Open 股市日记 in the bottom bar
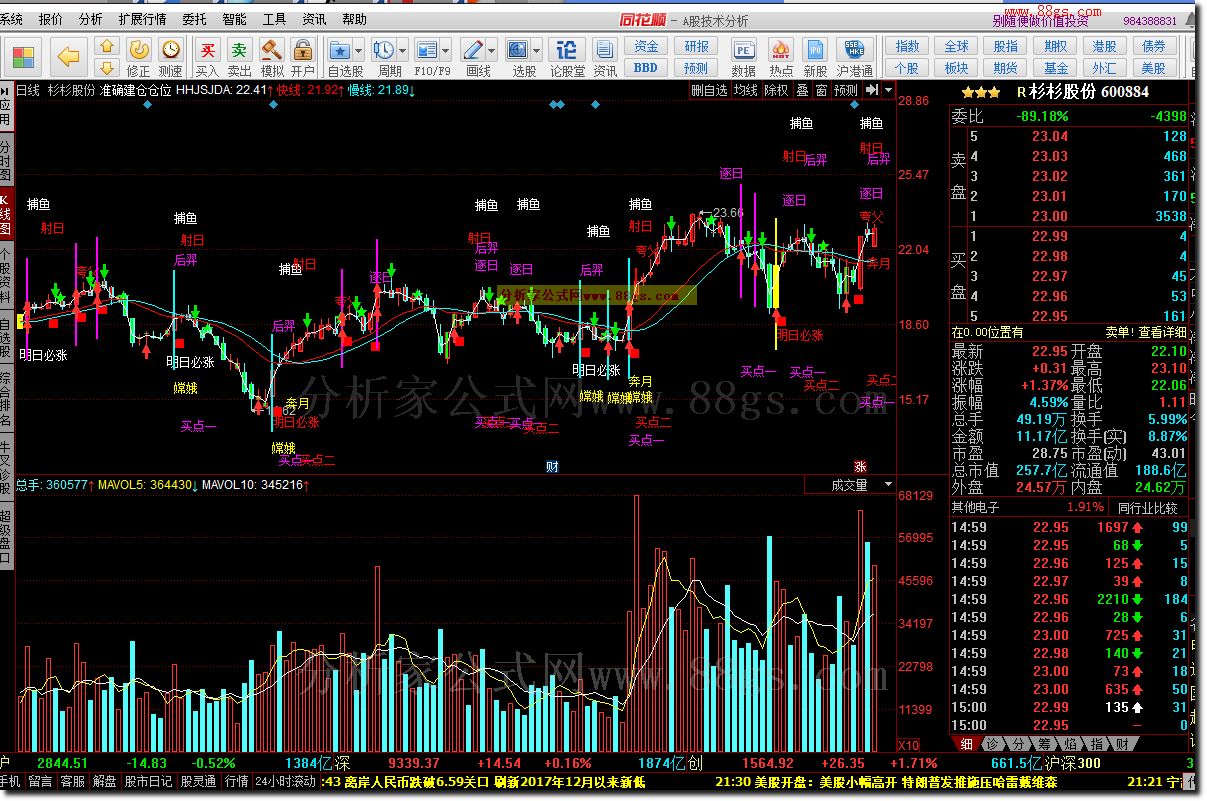The height and width of the screenshot is (801, 1207). click(x=147, y=781)
